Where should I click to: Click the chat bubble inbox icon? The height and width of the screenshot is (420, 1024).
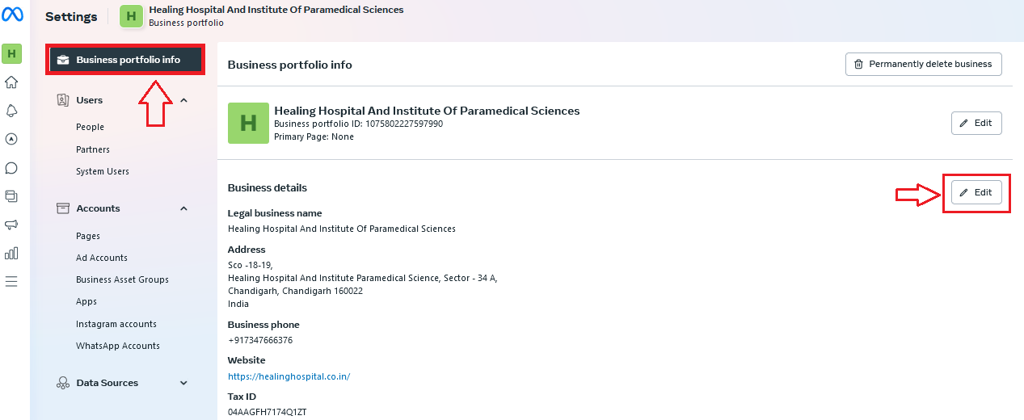click(x=12, y=168)
